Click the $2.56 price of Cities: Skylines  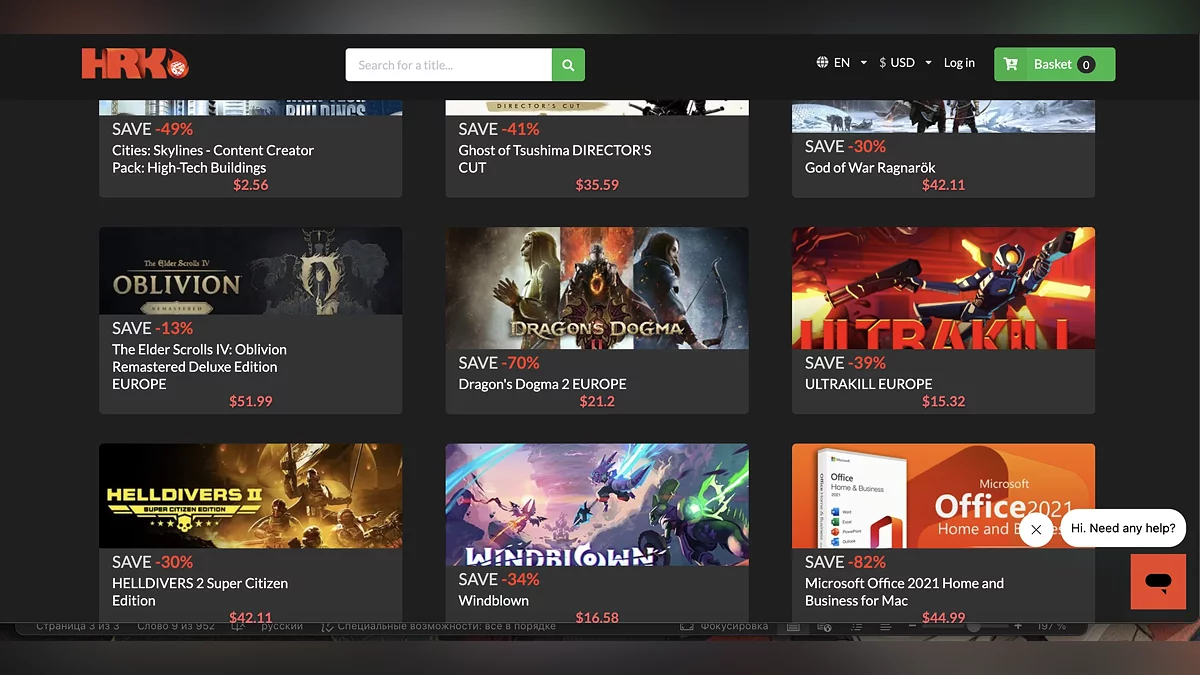(x=251, y=185)
